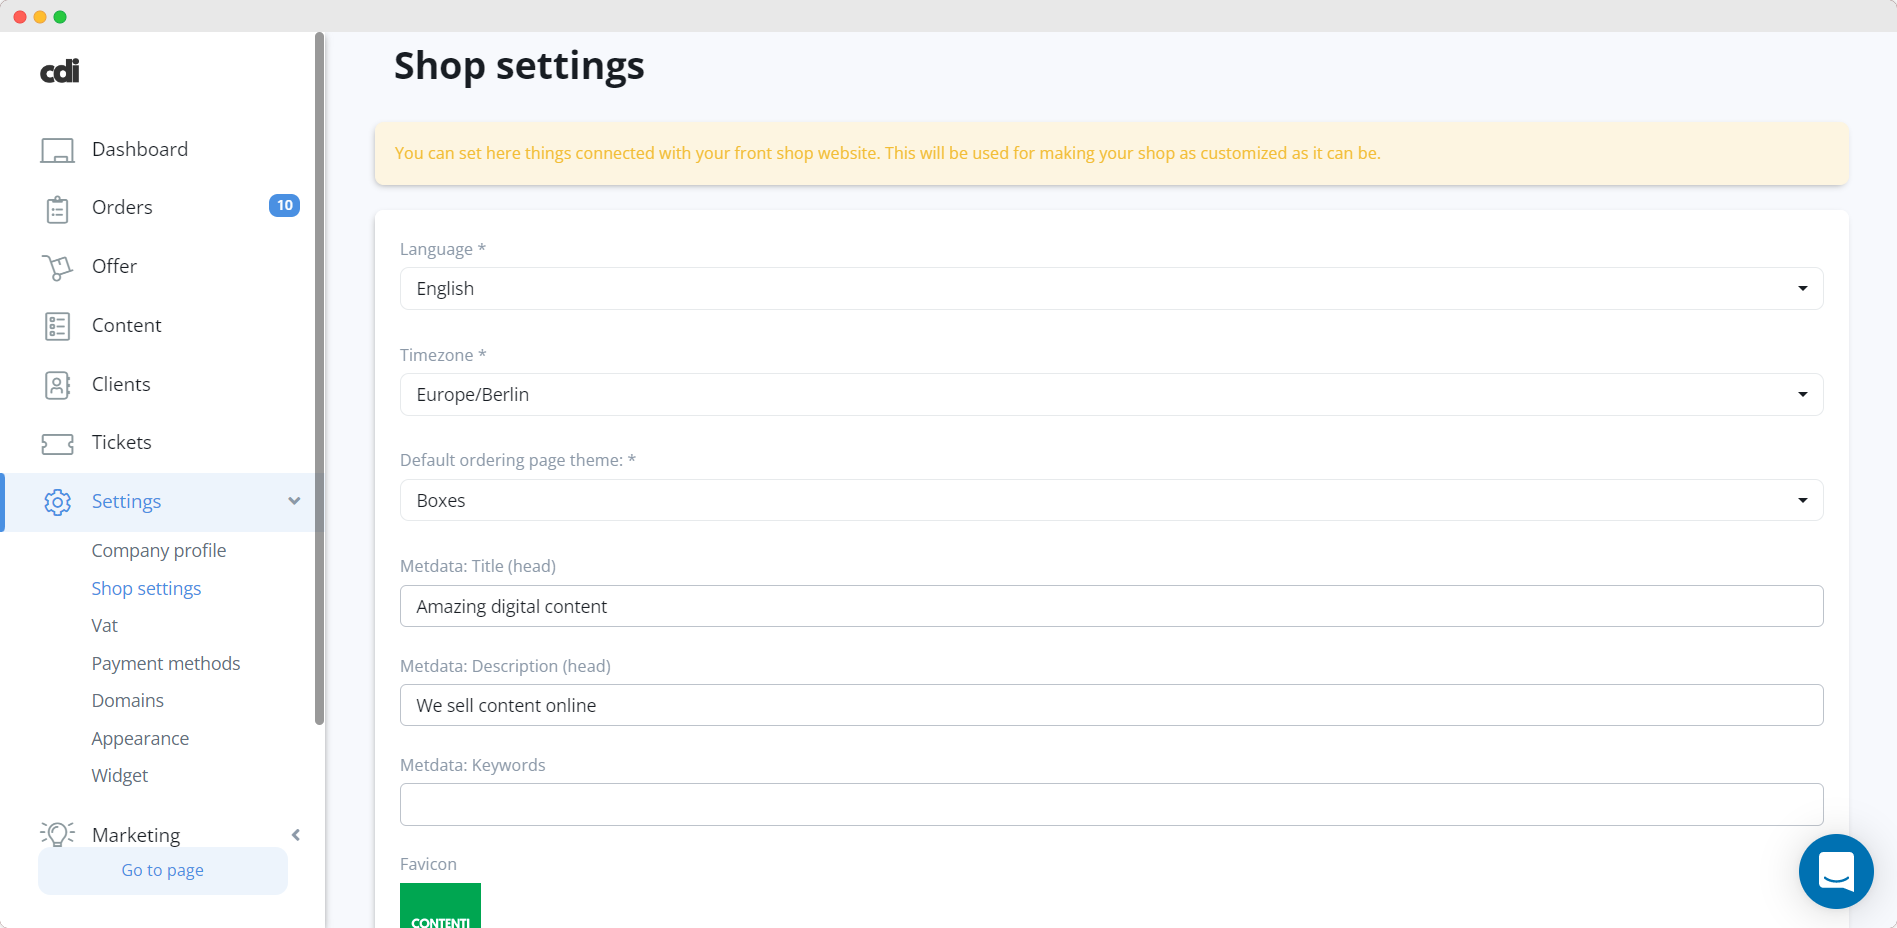The height and width of the screenshot is (928, 1897).
Task: Open the Clients section
Action: pos(121,384)
